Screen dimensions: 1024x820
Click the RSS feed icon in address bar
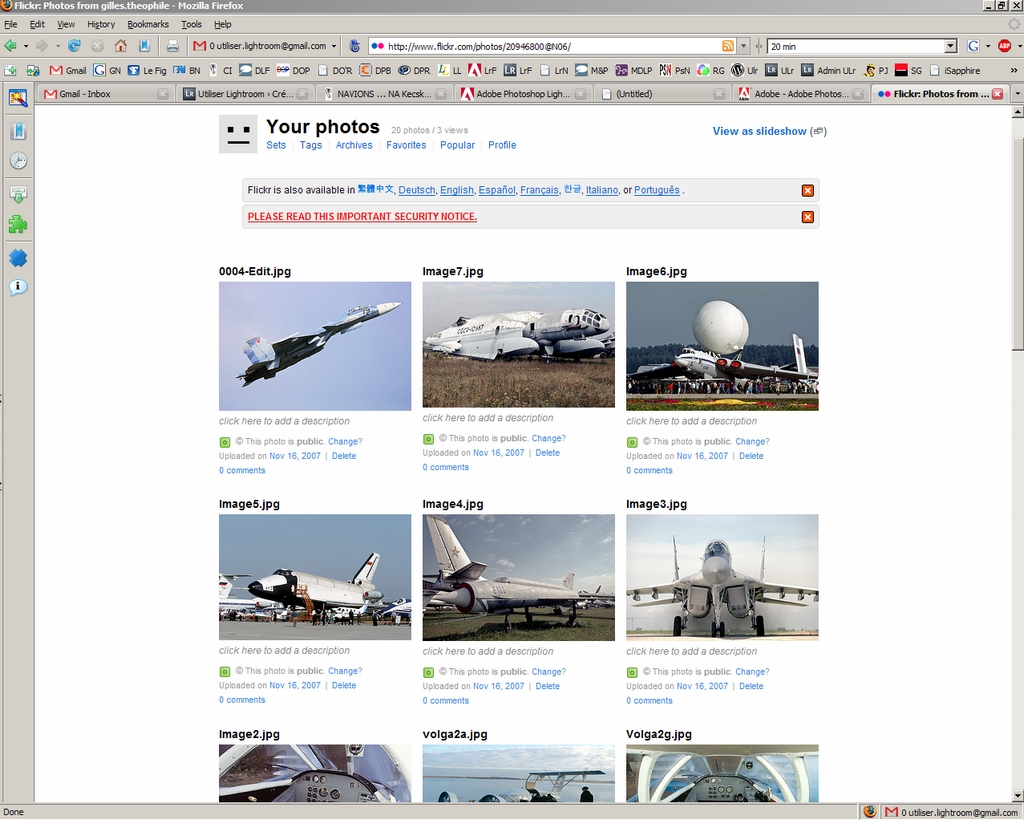[728, 46]
